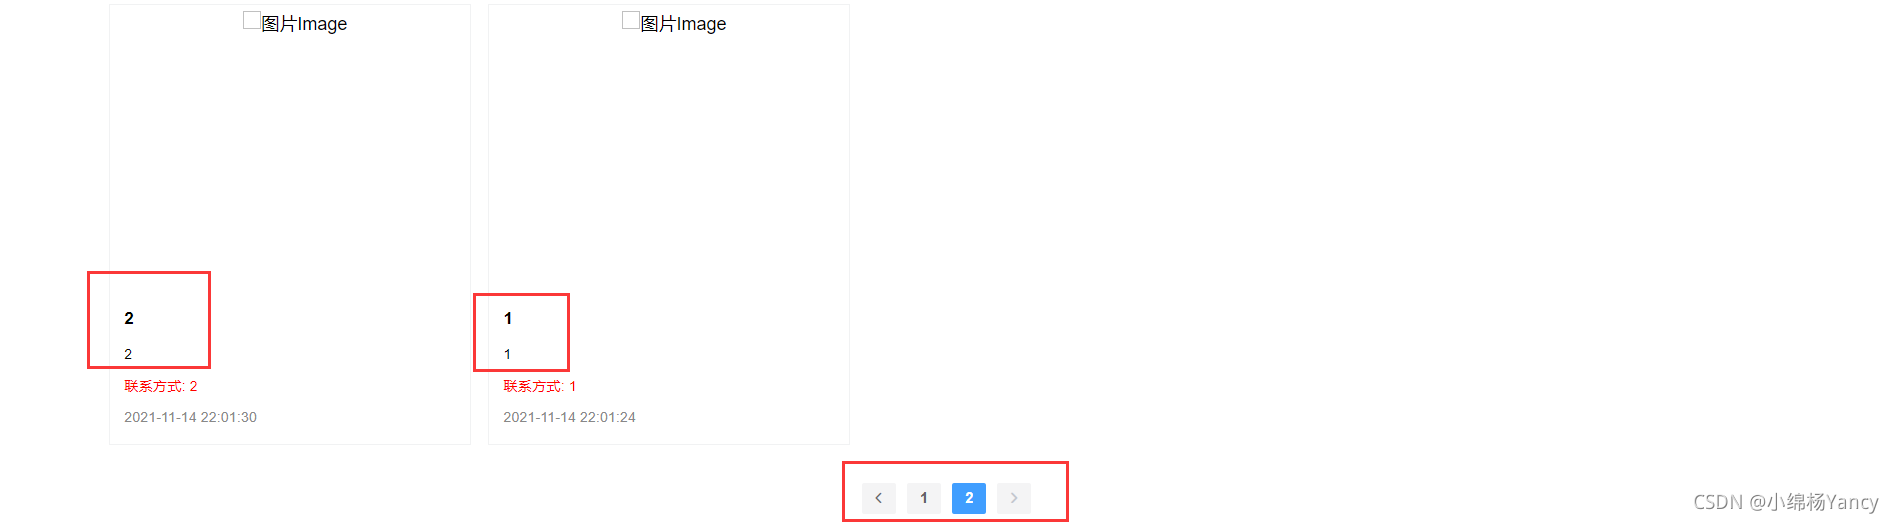Click the small "2" description under first title
Image resolution: width=1894 pixels, height=523 pixels.
tap(128, 354)
